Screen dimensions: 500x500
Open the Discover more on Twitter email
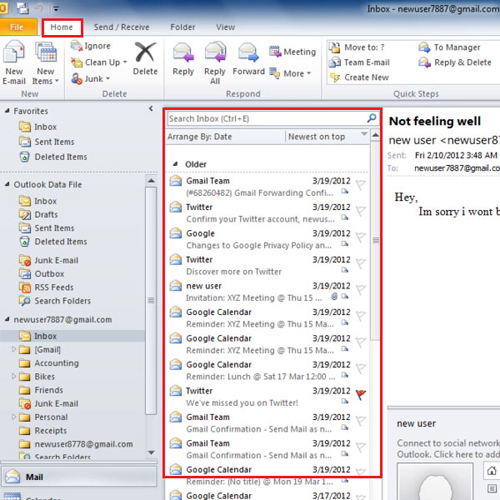tap(268, 265)
